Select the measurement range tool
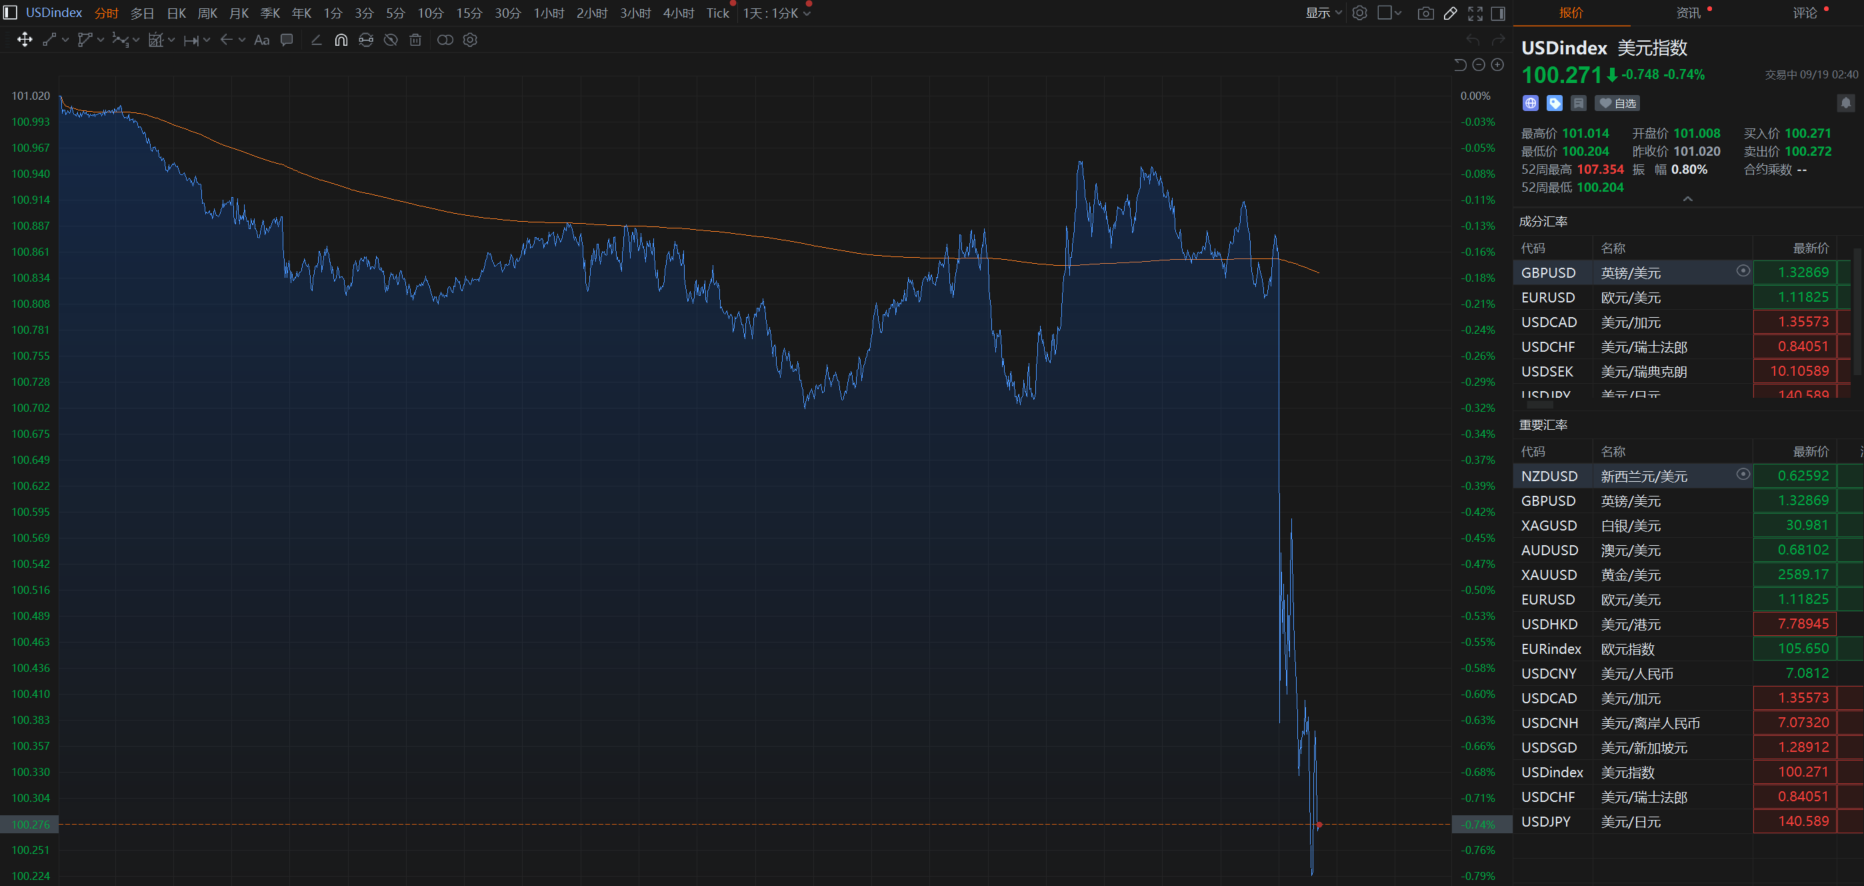 pos(155,40)
